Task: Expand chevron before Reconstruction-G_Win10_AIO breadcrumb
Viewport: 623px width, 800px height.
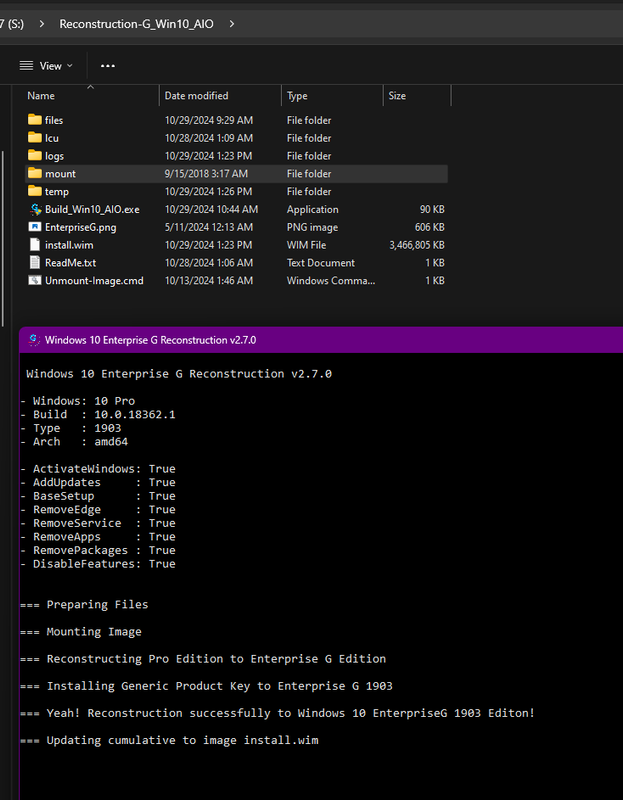Action: [41, 24]
